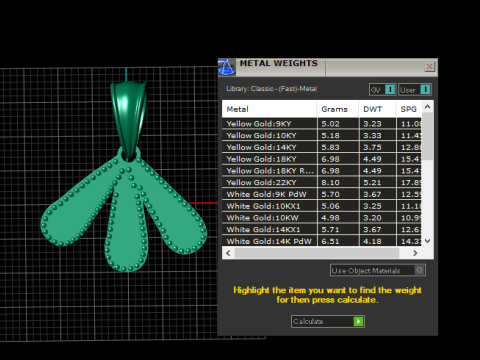Sort by the DWT column header
The height and width of the screenshot is (360, 480).
click(377, 109)
